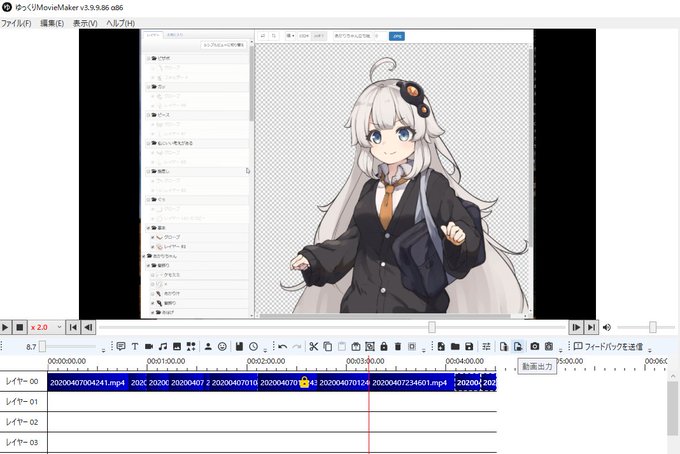Step forward one frame
Screen dimensions: 680x454
[576, 327]
